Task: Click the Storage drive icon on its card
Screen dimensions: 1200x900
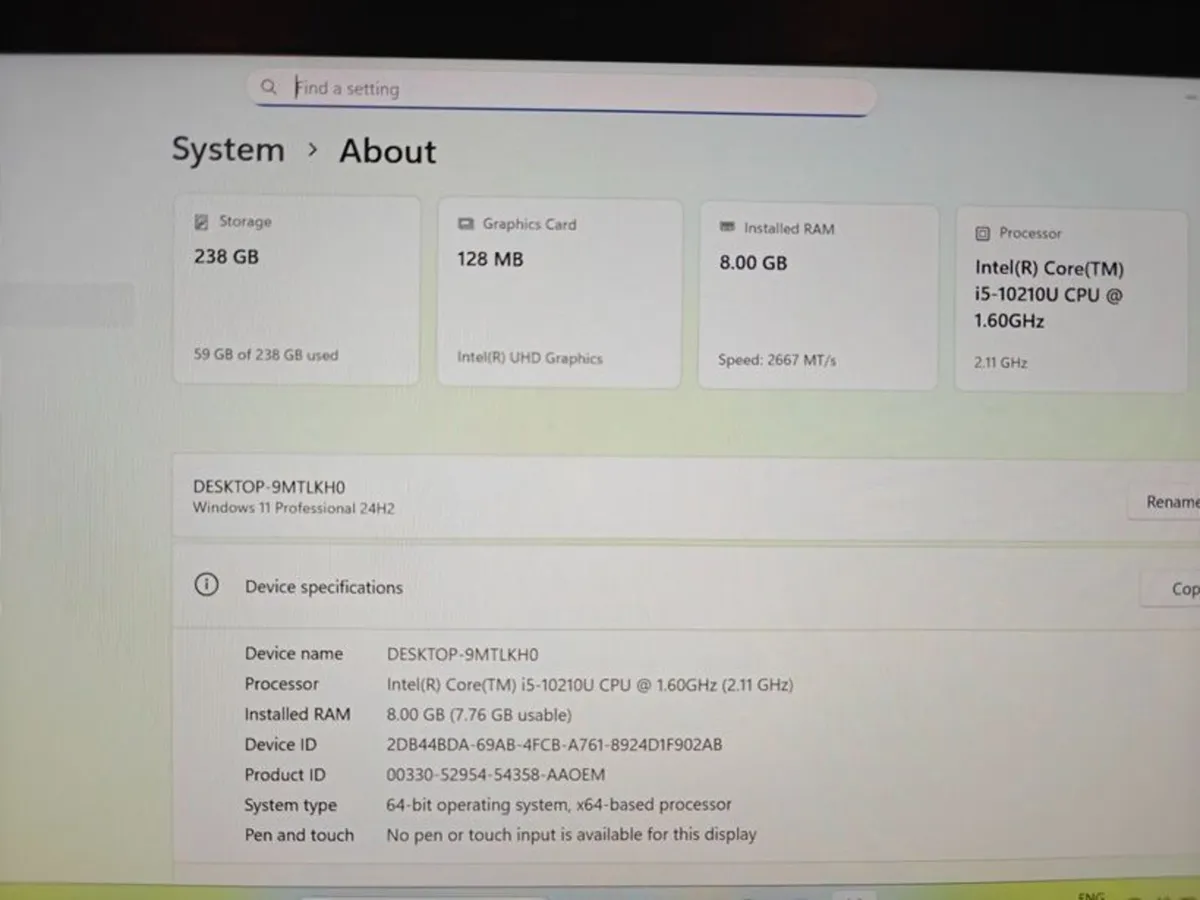Action: (203, 221)
